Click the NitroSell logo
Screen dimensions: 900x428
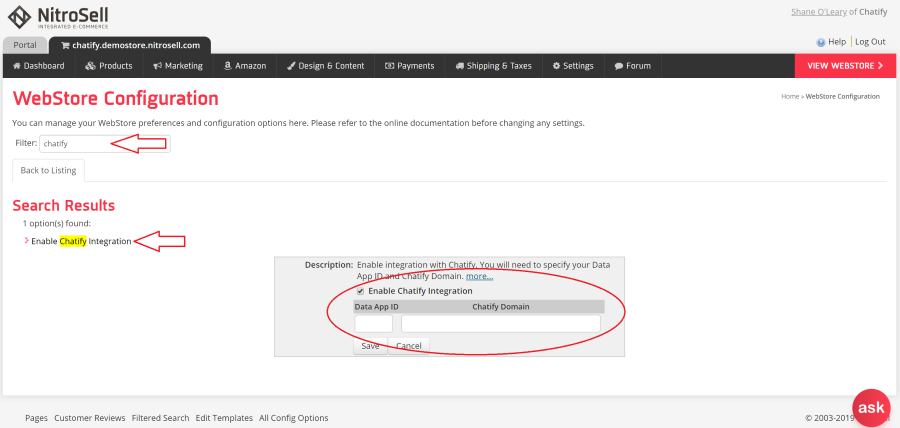(58, 17)
